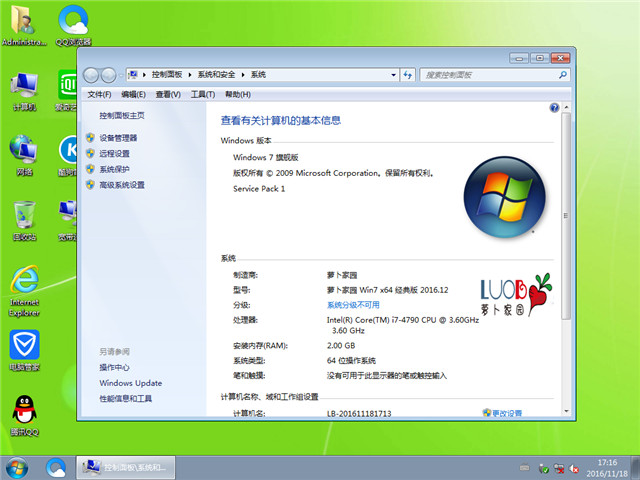Open the blue K music desktop icon
640x480 pixels.
click(67, 155)
